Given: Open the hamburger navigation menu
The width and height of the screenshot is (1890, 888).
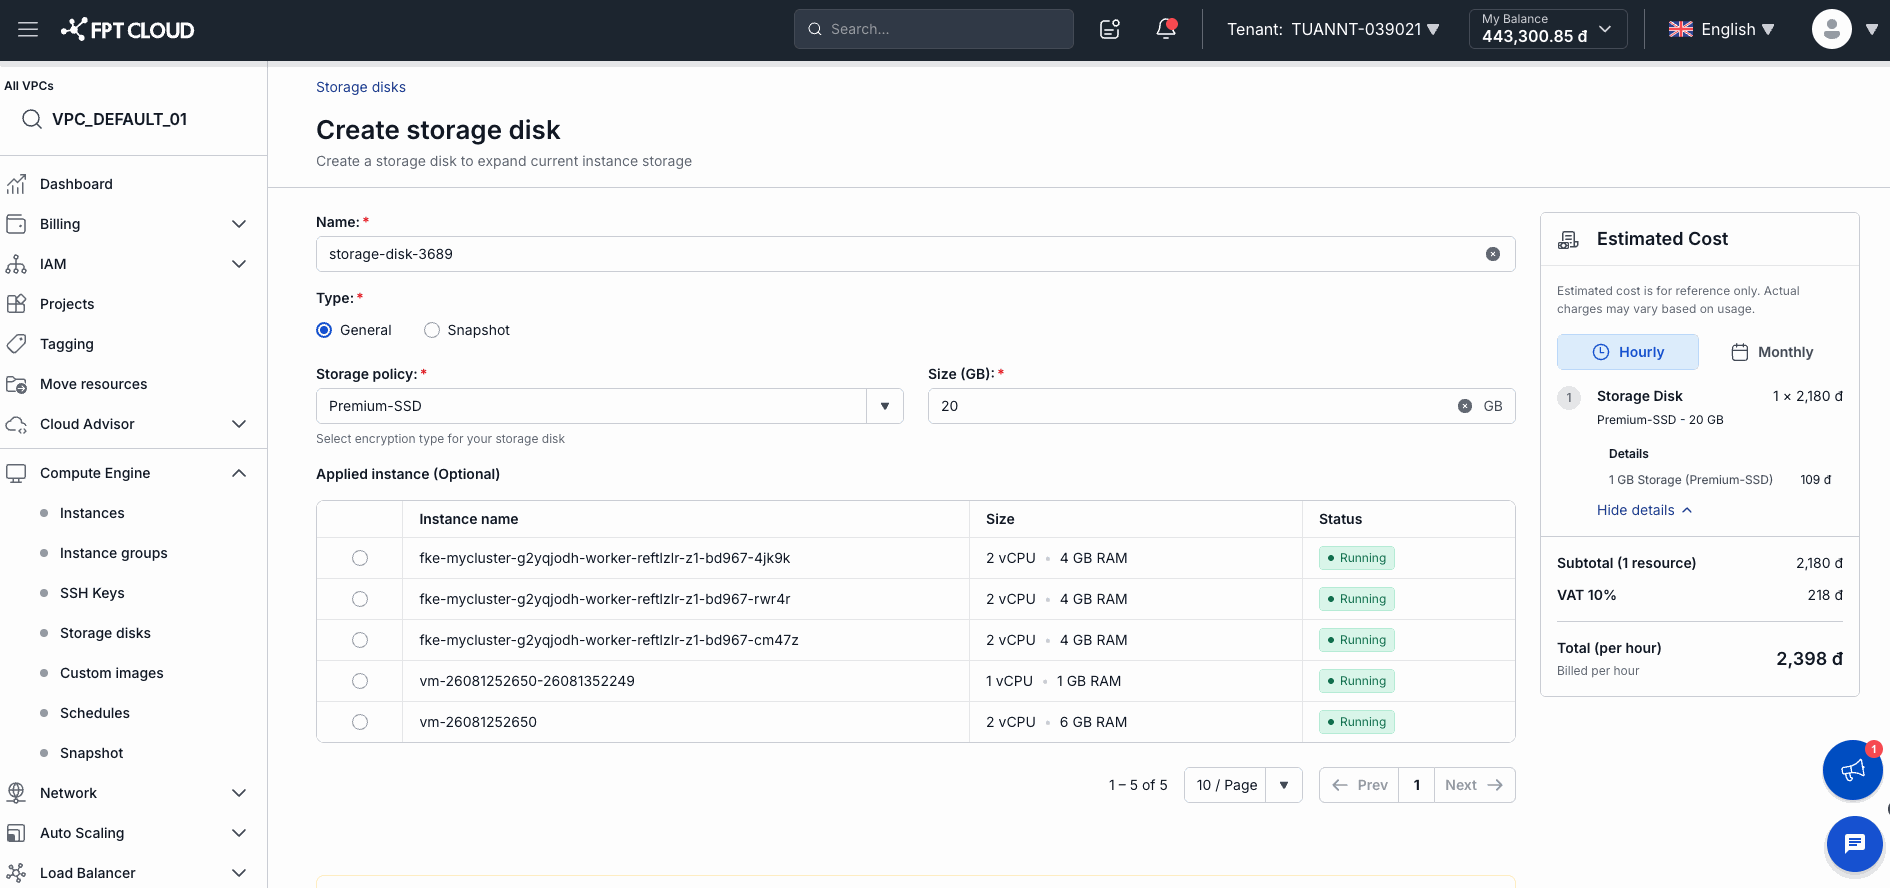Looking at the screenshot, I should 28,29.
